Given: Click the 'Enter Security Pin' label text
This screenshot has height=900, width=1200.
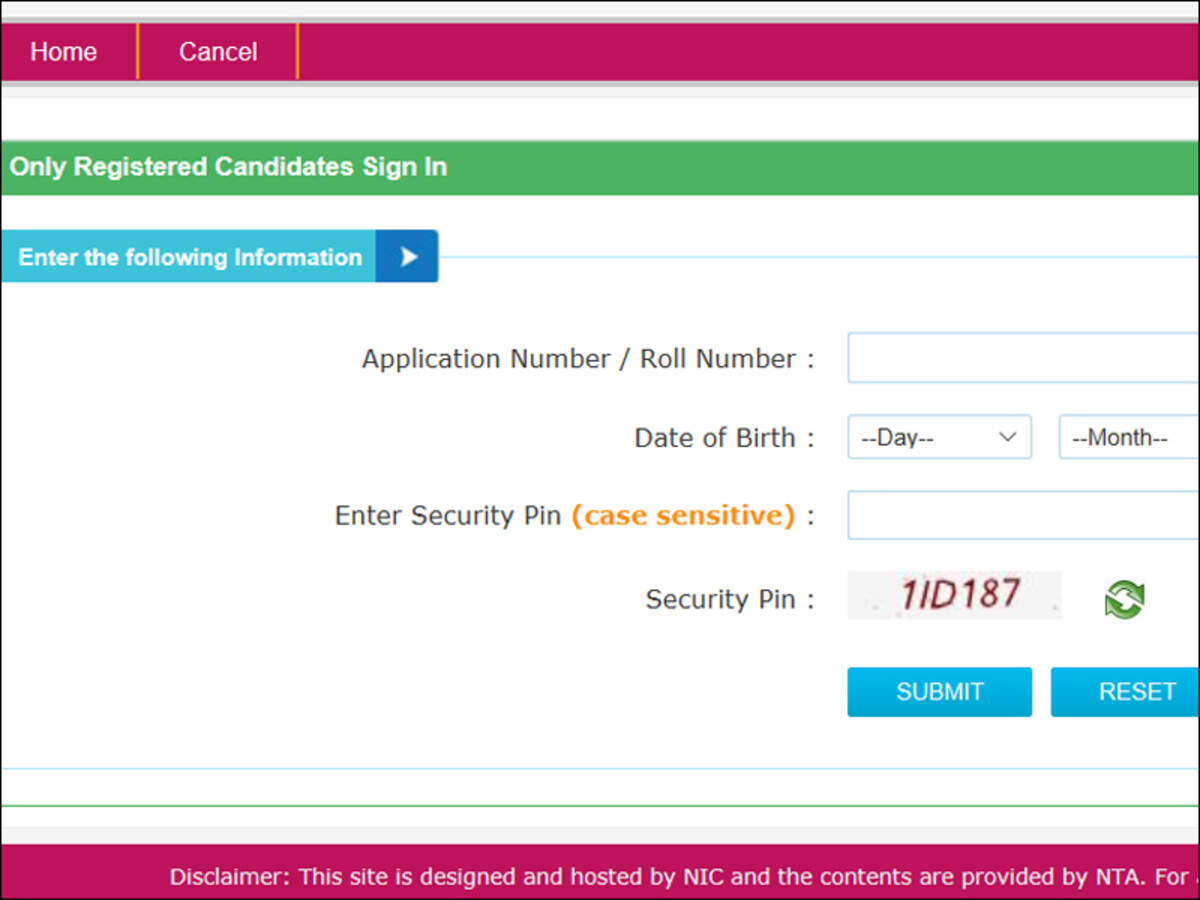Looking at the screenshot, I should (x=447, y=516).
